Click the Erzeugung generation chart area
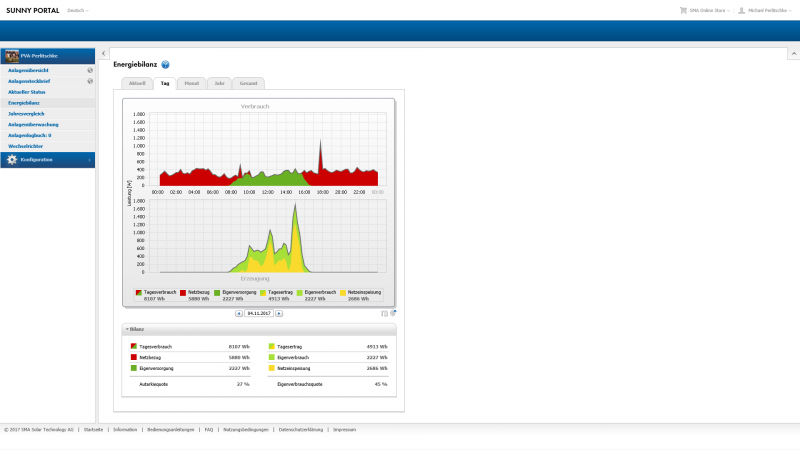Screen dimensions: 800x450 pos(267,236)
